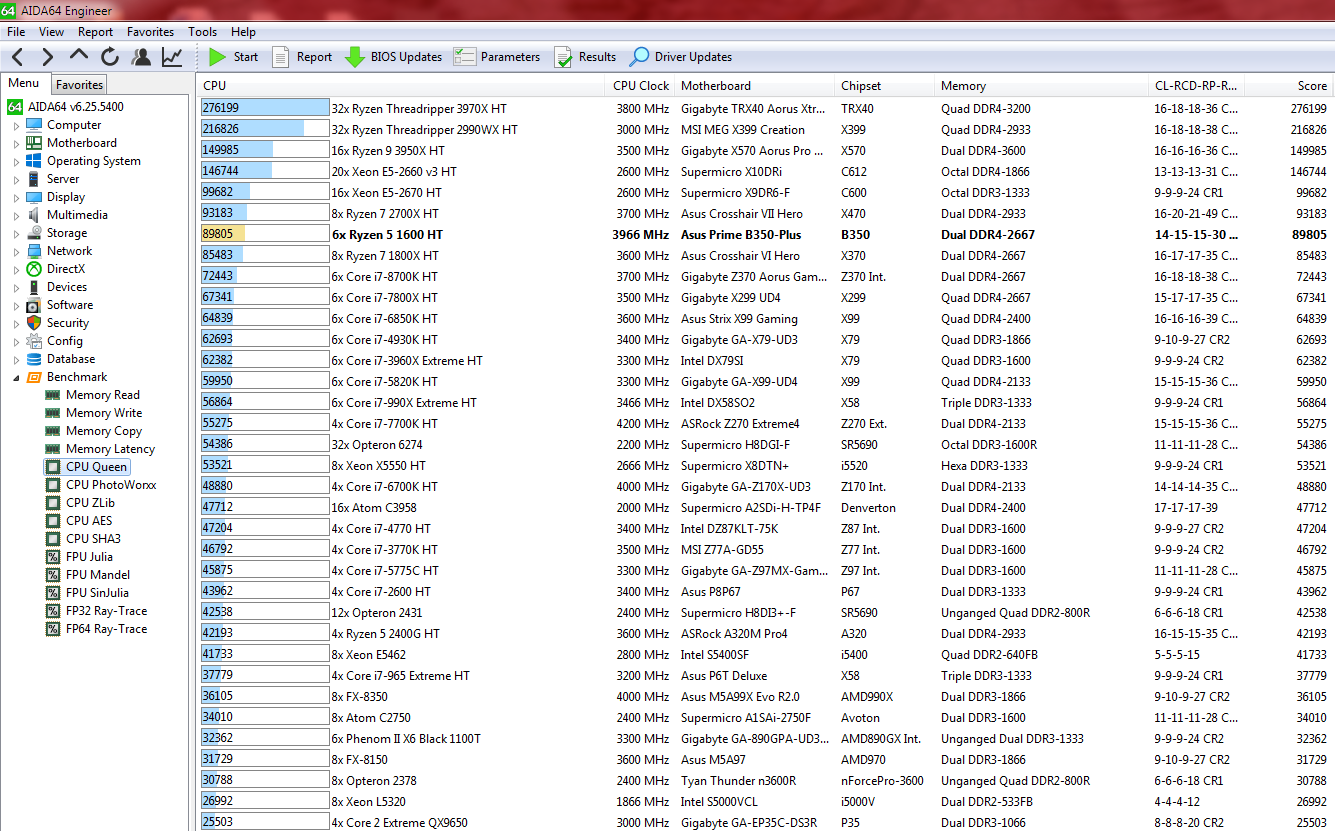
Task: Expand the Display tree node
Action: point(16,198)
